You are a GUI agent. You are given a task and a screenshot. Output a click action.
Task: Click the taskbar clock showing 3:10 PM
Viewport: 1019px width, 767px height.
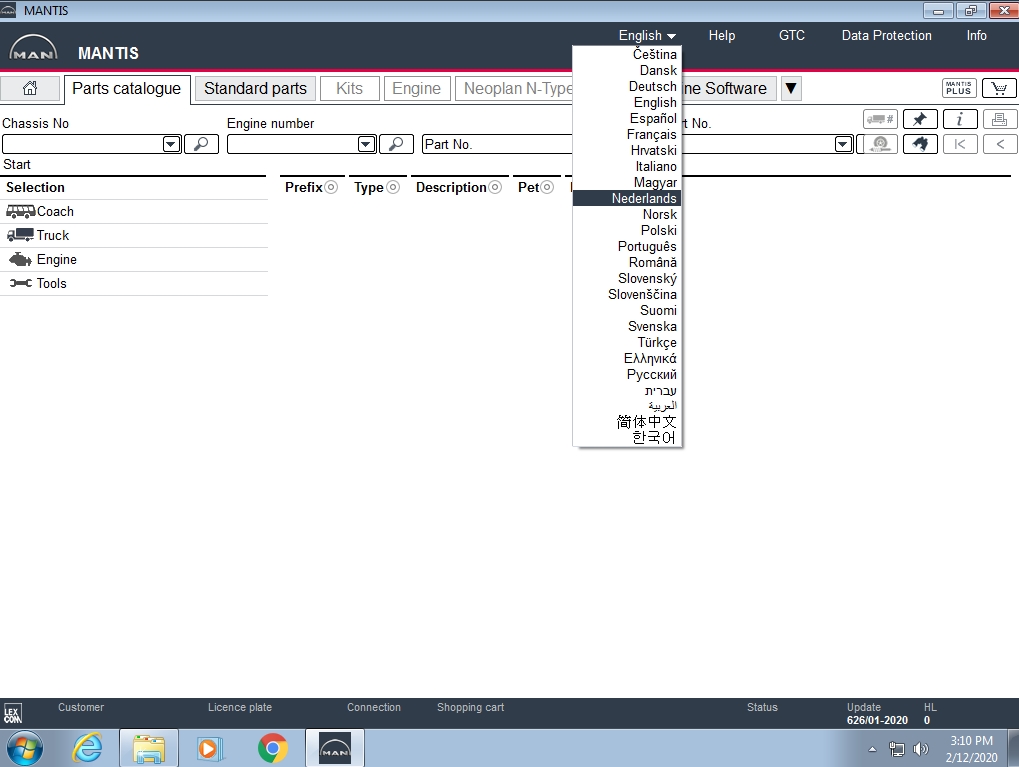(x=971, y=749)
